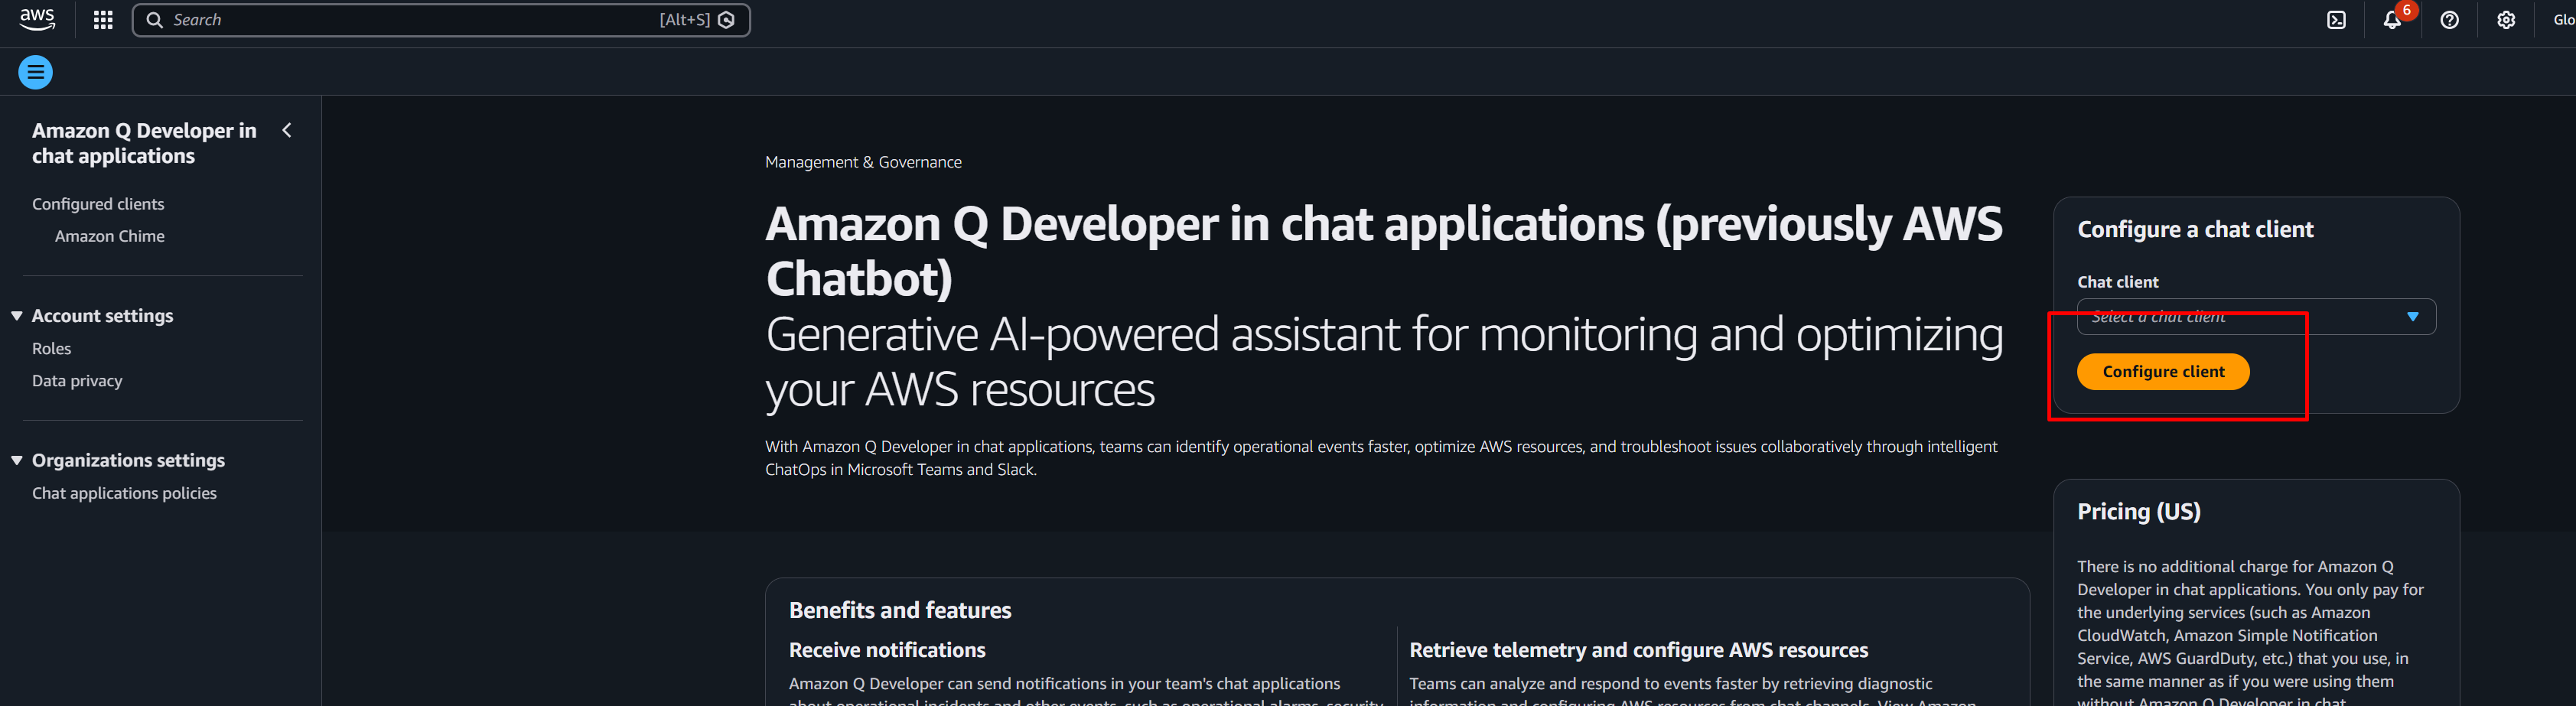Open the Global region selector

[x=2563, y=20]
